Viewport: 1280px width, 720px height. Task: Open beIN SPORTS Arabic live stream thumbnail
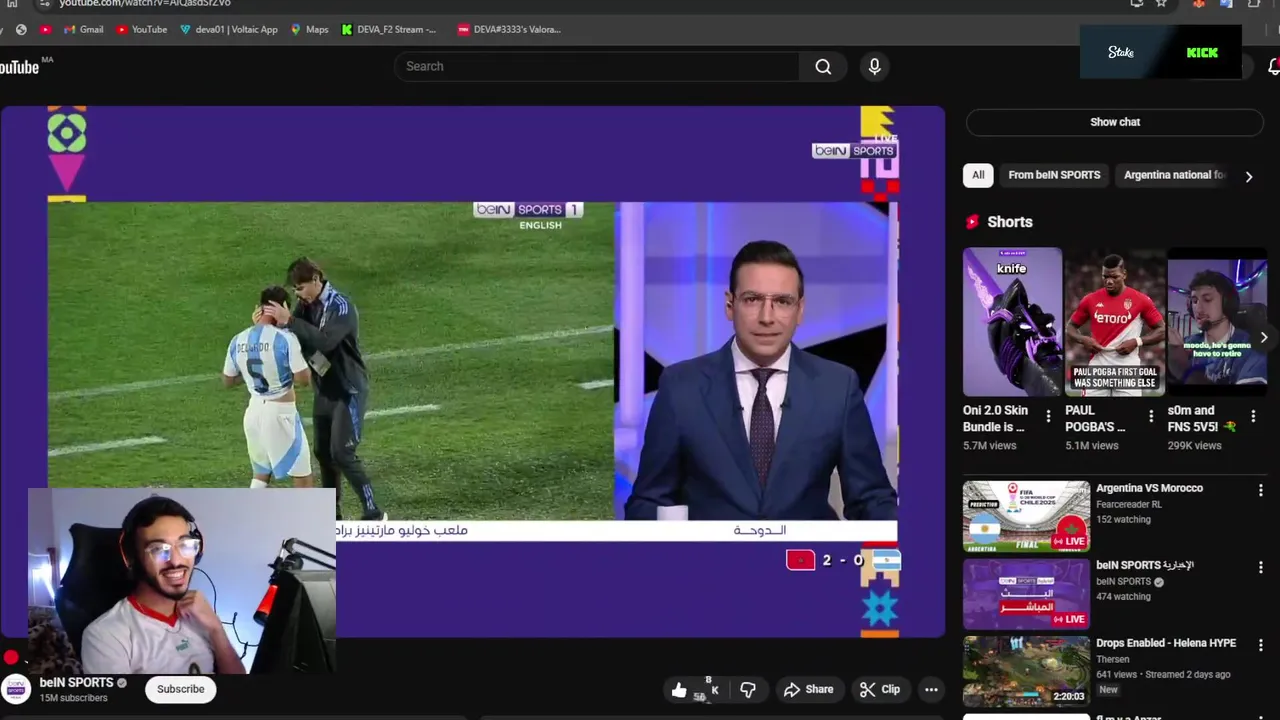click(1026, 594)
